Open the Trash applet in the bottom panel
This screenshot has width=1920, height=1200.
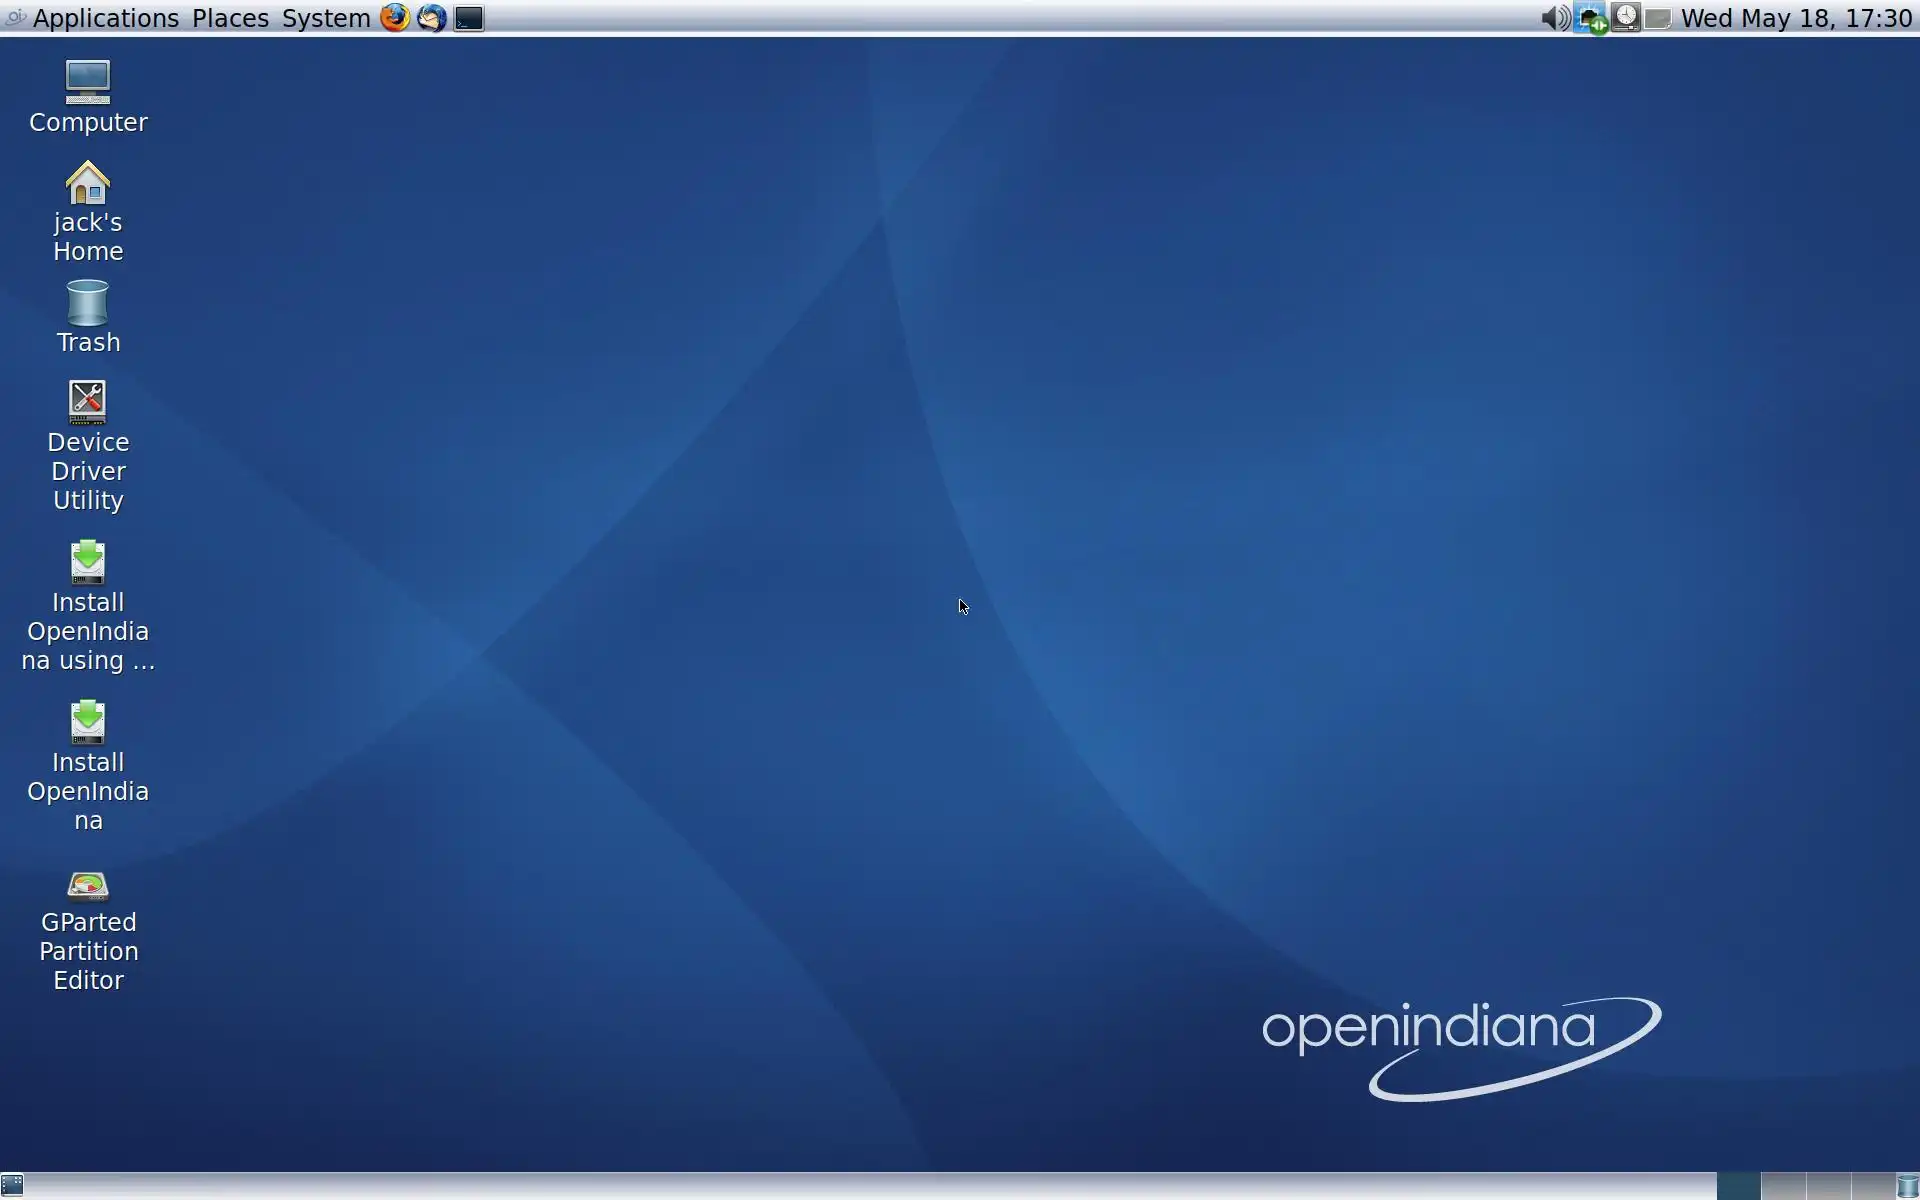pos(1908,1187)
